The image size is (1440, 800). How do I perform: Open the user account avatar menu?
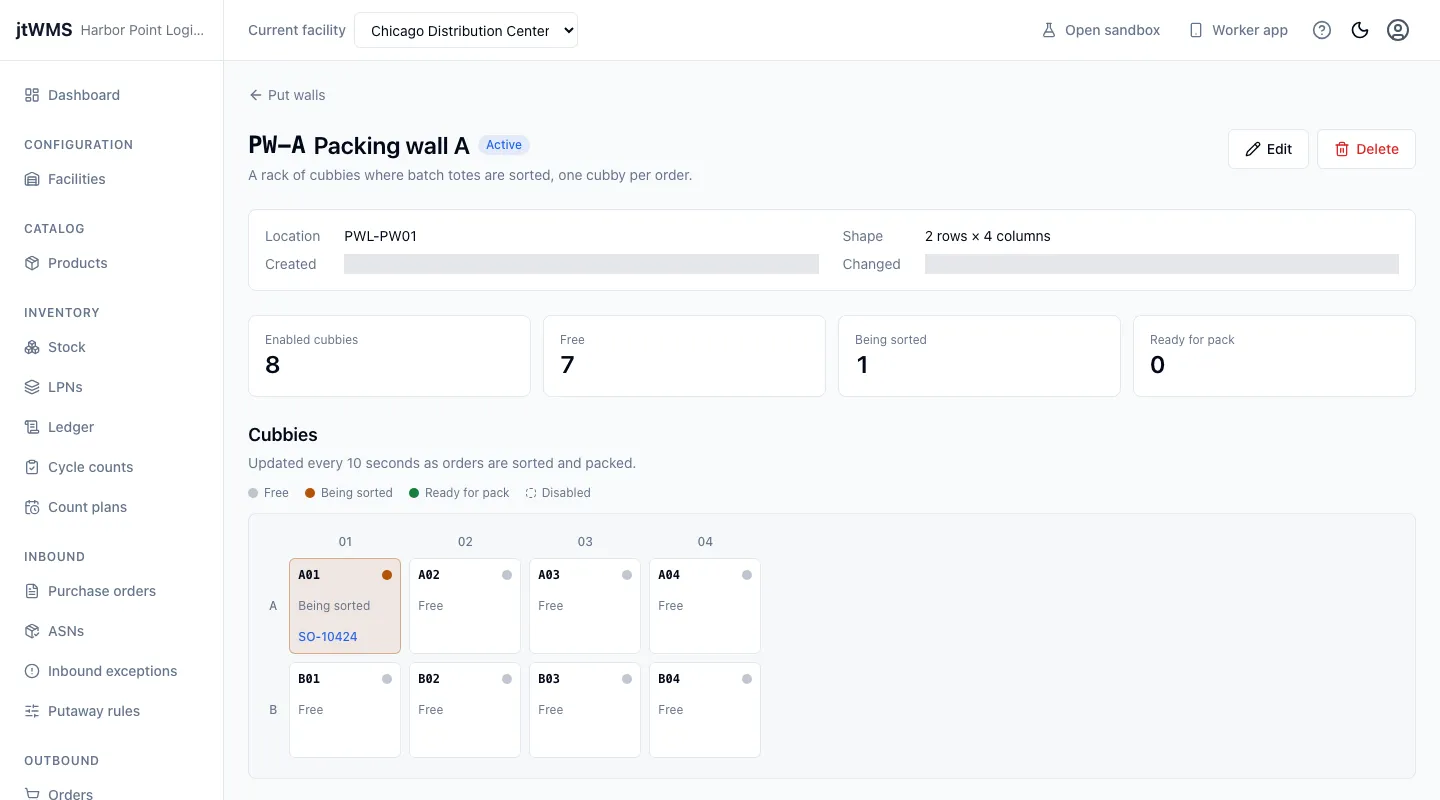(x=1398, y=30)
